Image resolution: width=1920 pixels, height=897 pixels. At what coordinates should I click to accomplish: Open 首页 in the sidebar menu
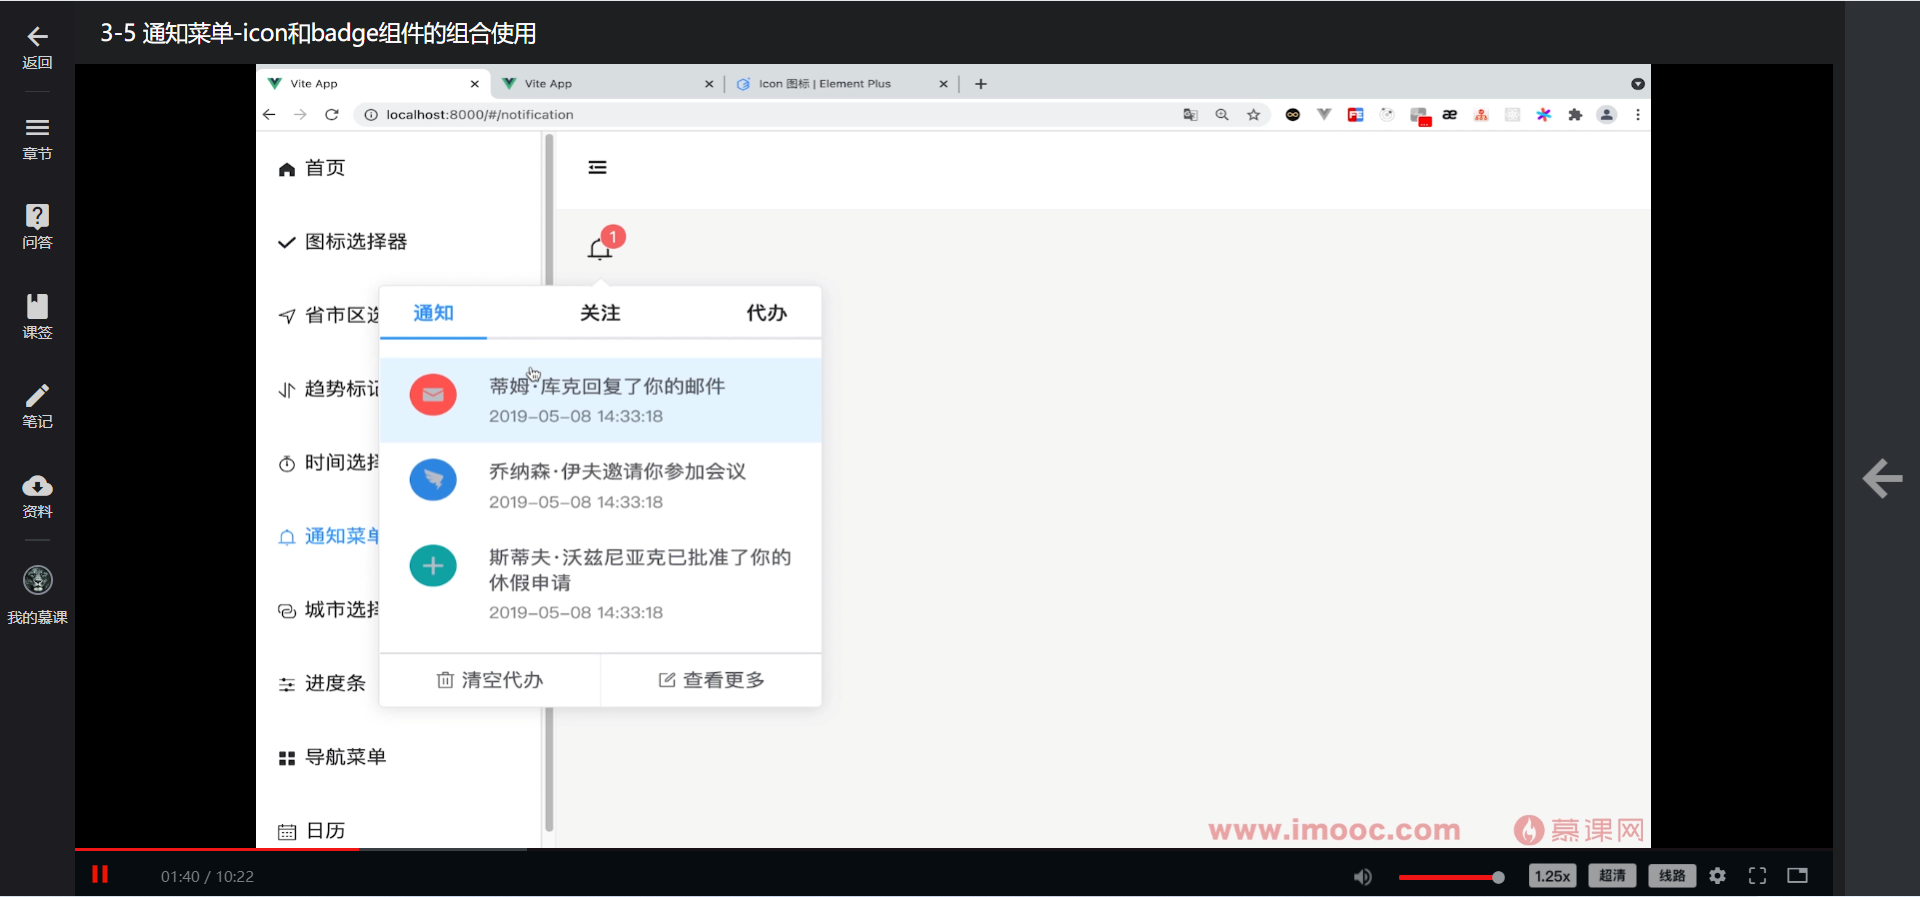[x=312, y=168]
